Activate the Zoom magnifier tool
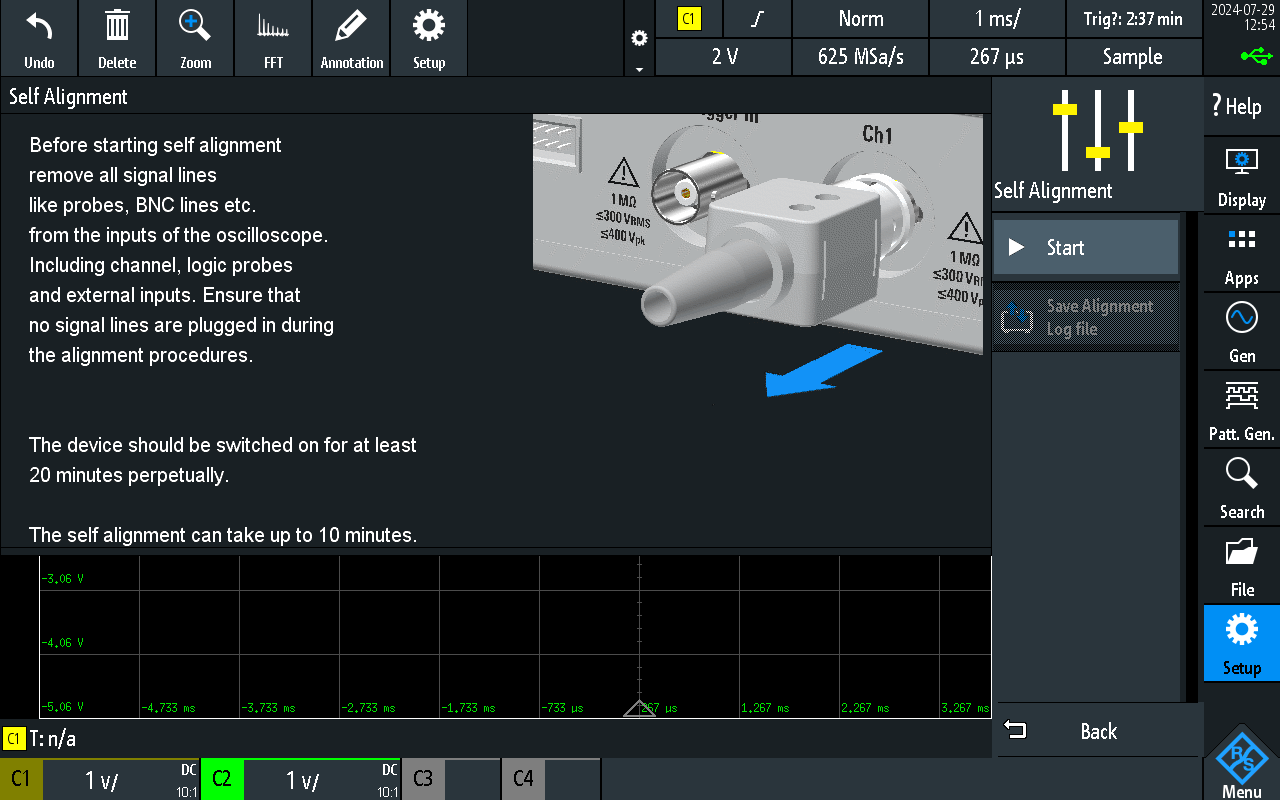Screen dimensions: 1280x800 click(195, 38)
